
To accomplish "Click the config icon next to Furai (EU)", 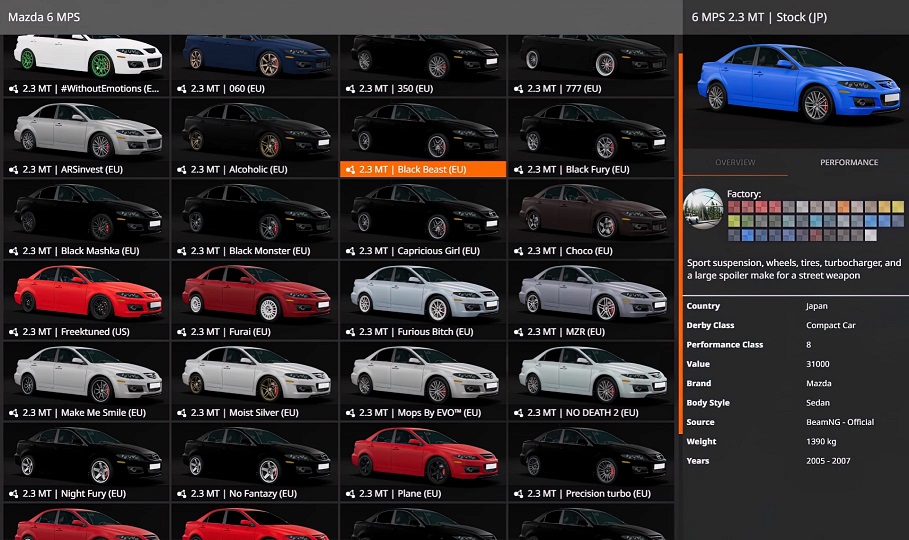I will click(x=182, y=332).
